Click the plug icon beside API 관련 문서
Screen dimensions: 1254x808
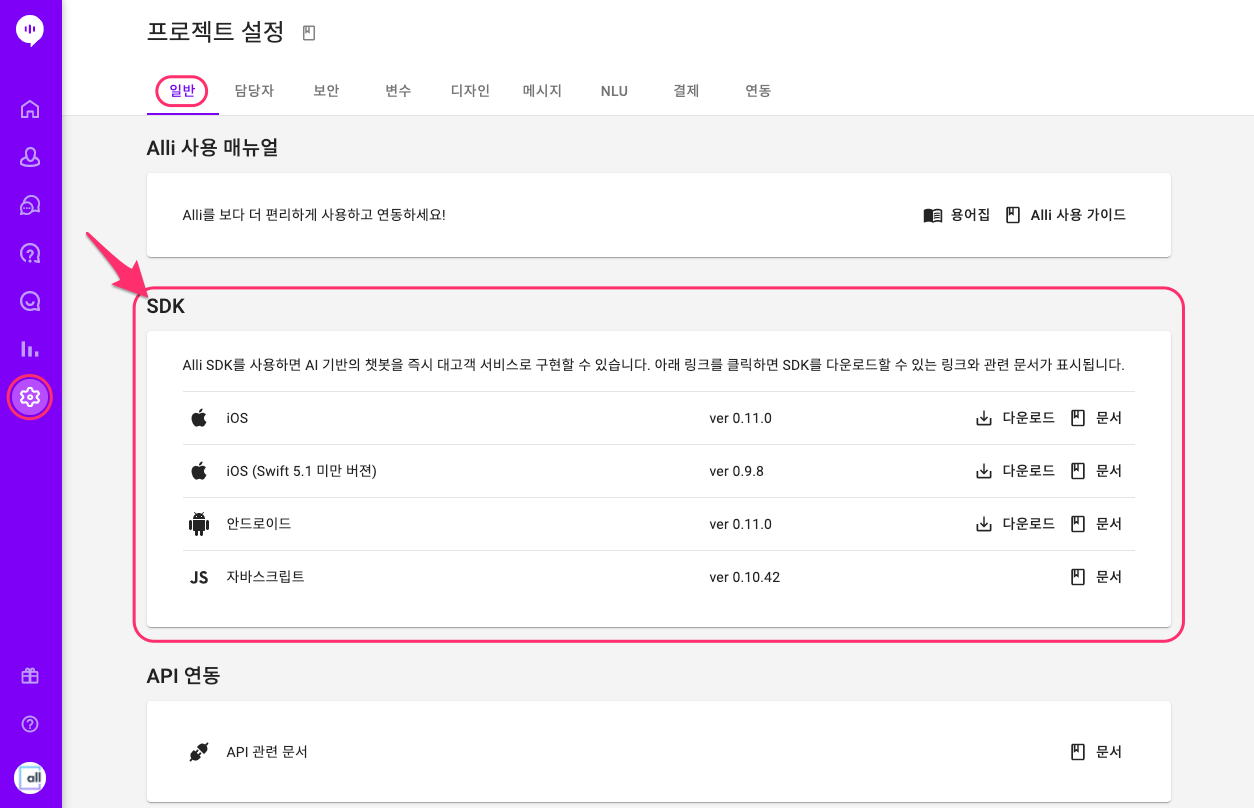pos(199,752)
